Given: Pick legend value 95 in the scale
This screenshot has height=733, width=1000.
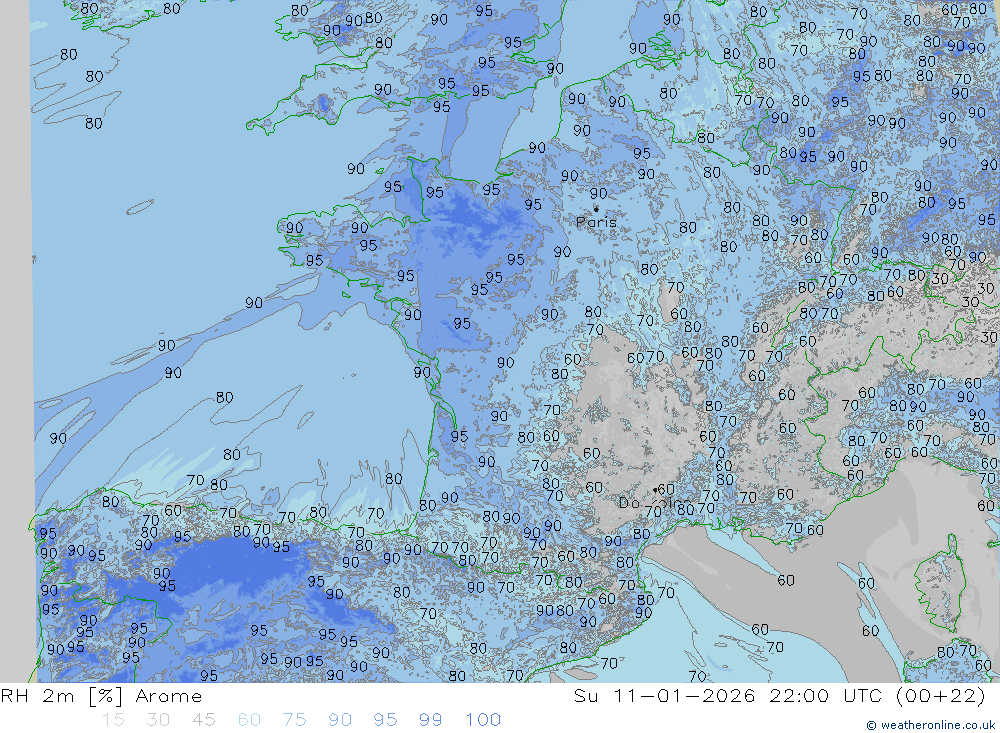Looking at the screenshot, I should click(x=385, y=720).
